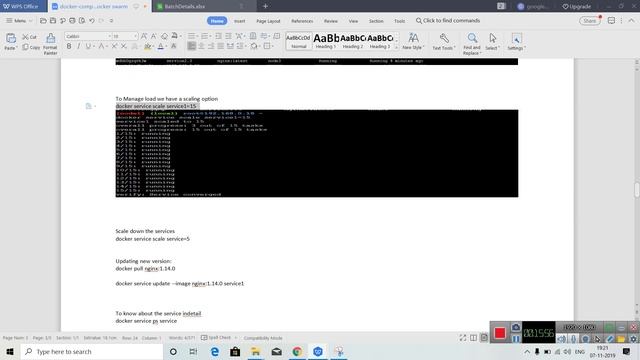This screenshot has height=360, width=640.
Task: Undo the last action
Action: click(92, 20)
